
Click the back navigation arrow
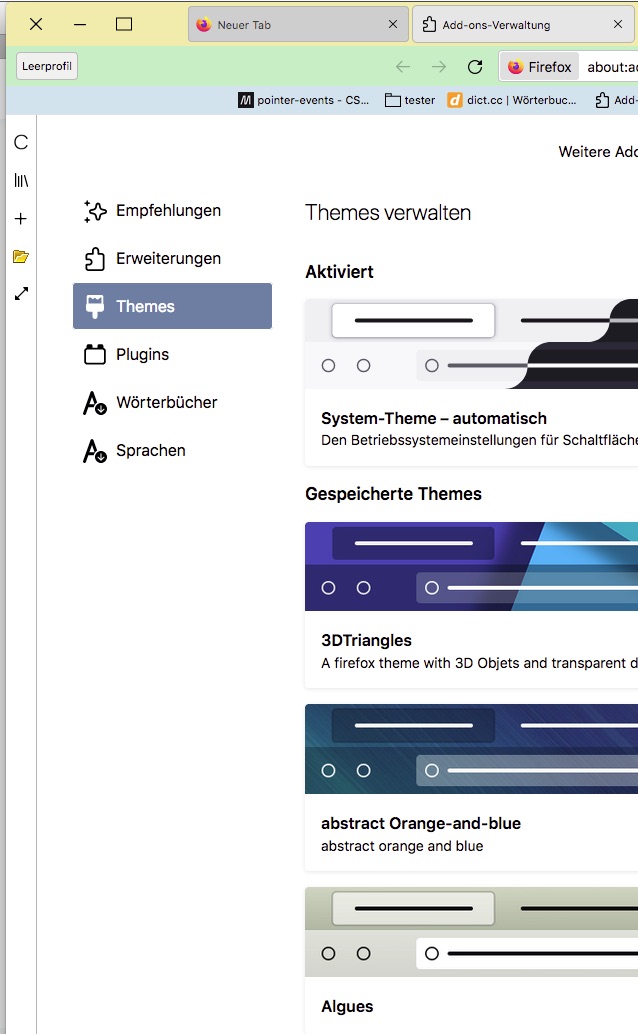(403, 67)
